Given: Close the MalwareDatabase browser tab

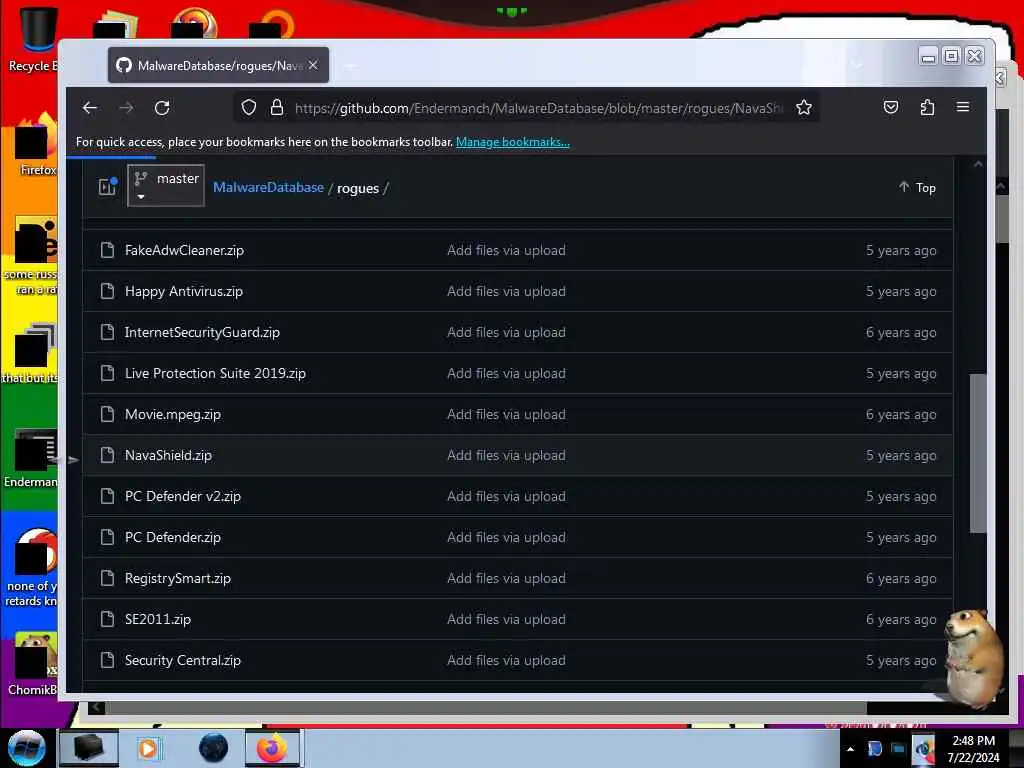Looking at the screenshot, I should (313, 65).
